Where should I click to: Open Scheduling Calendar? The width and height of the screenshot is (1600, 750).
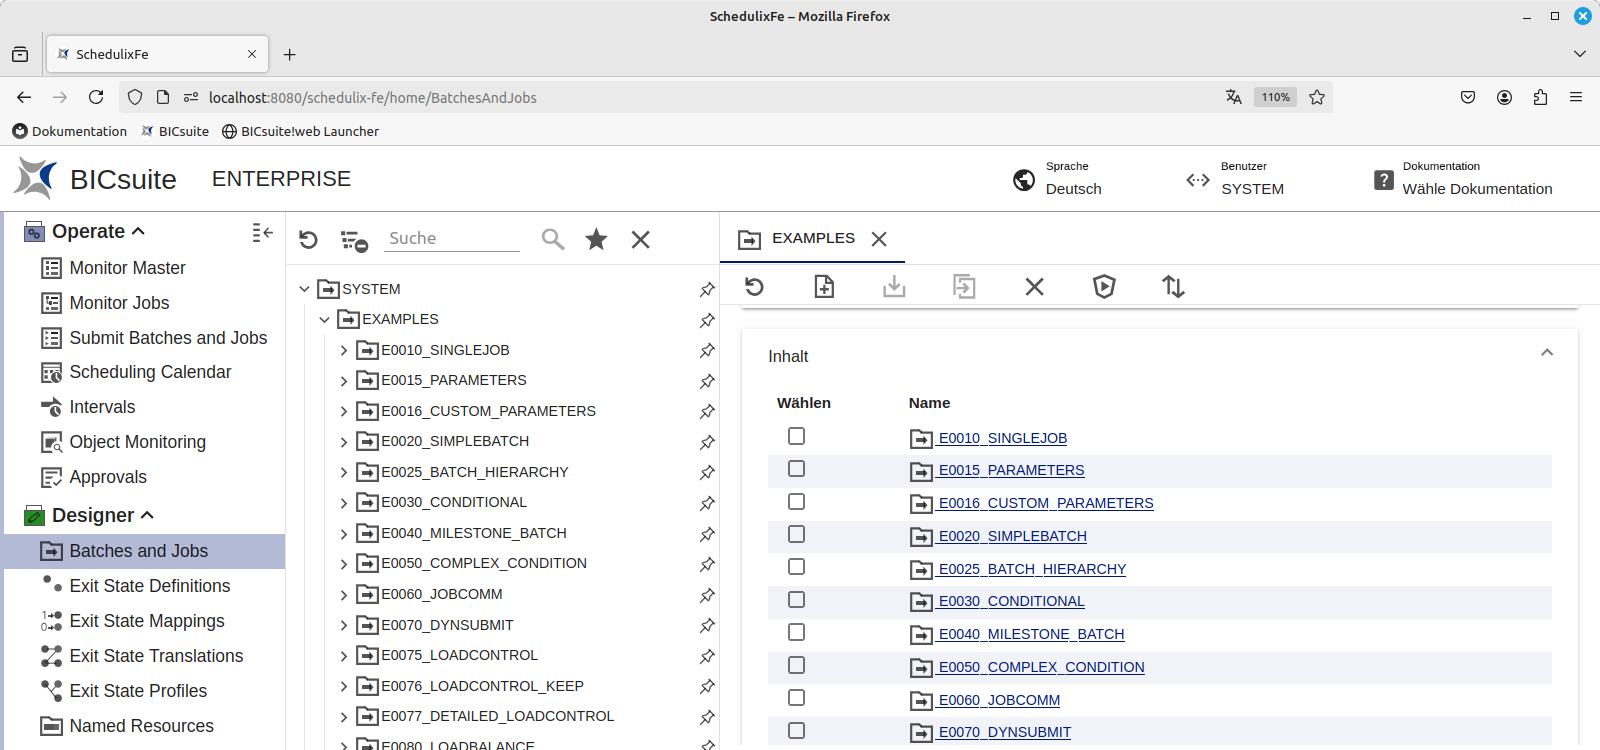(x=150, y=372)
